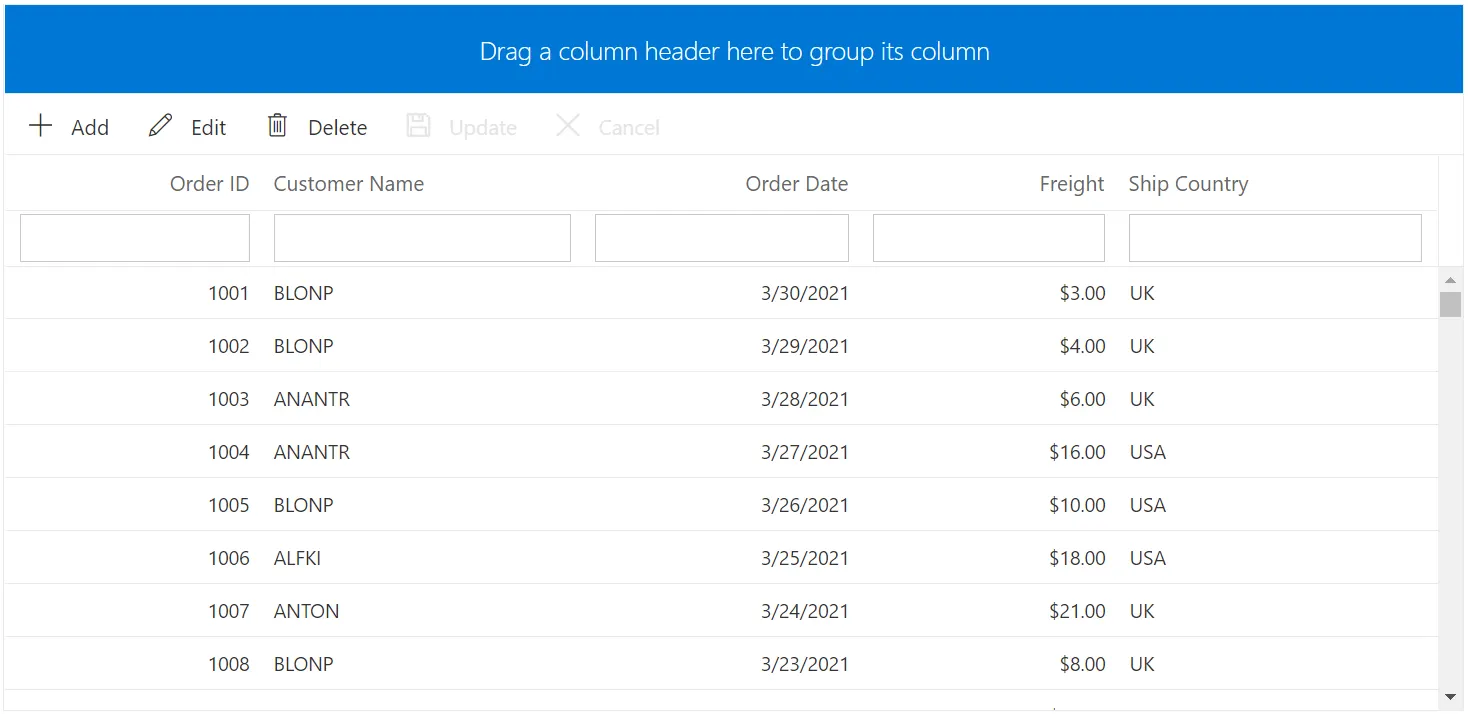This screenshot has height=714, width=1468.
Task: Select the ALFKI customer row
Action: click(x=600, y=557)
